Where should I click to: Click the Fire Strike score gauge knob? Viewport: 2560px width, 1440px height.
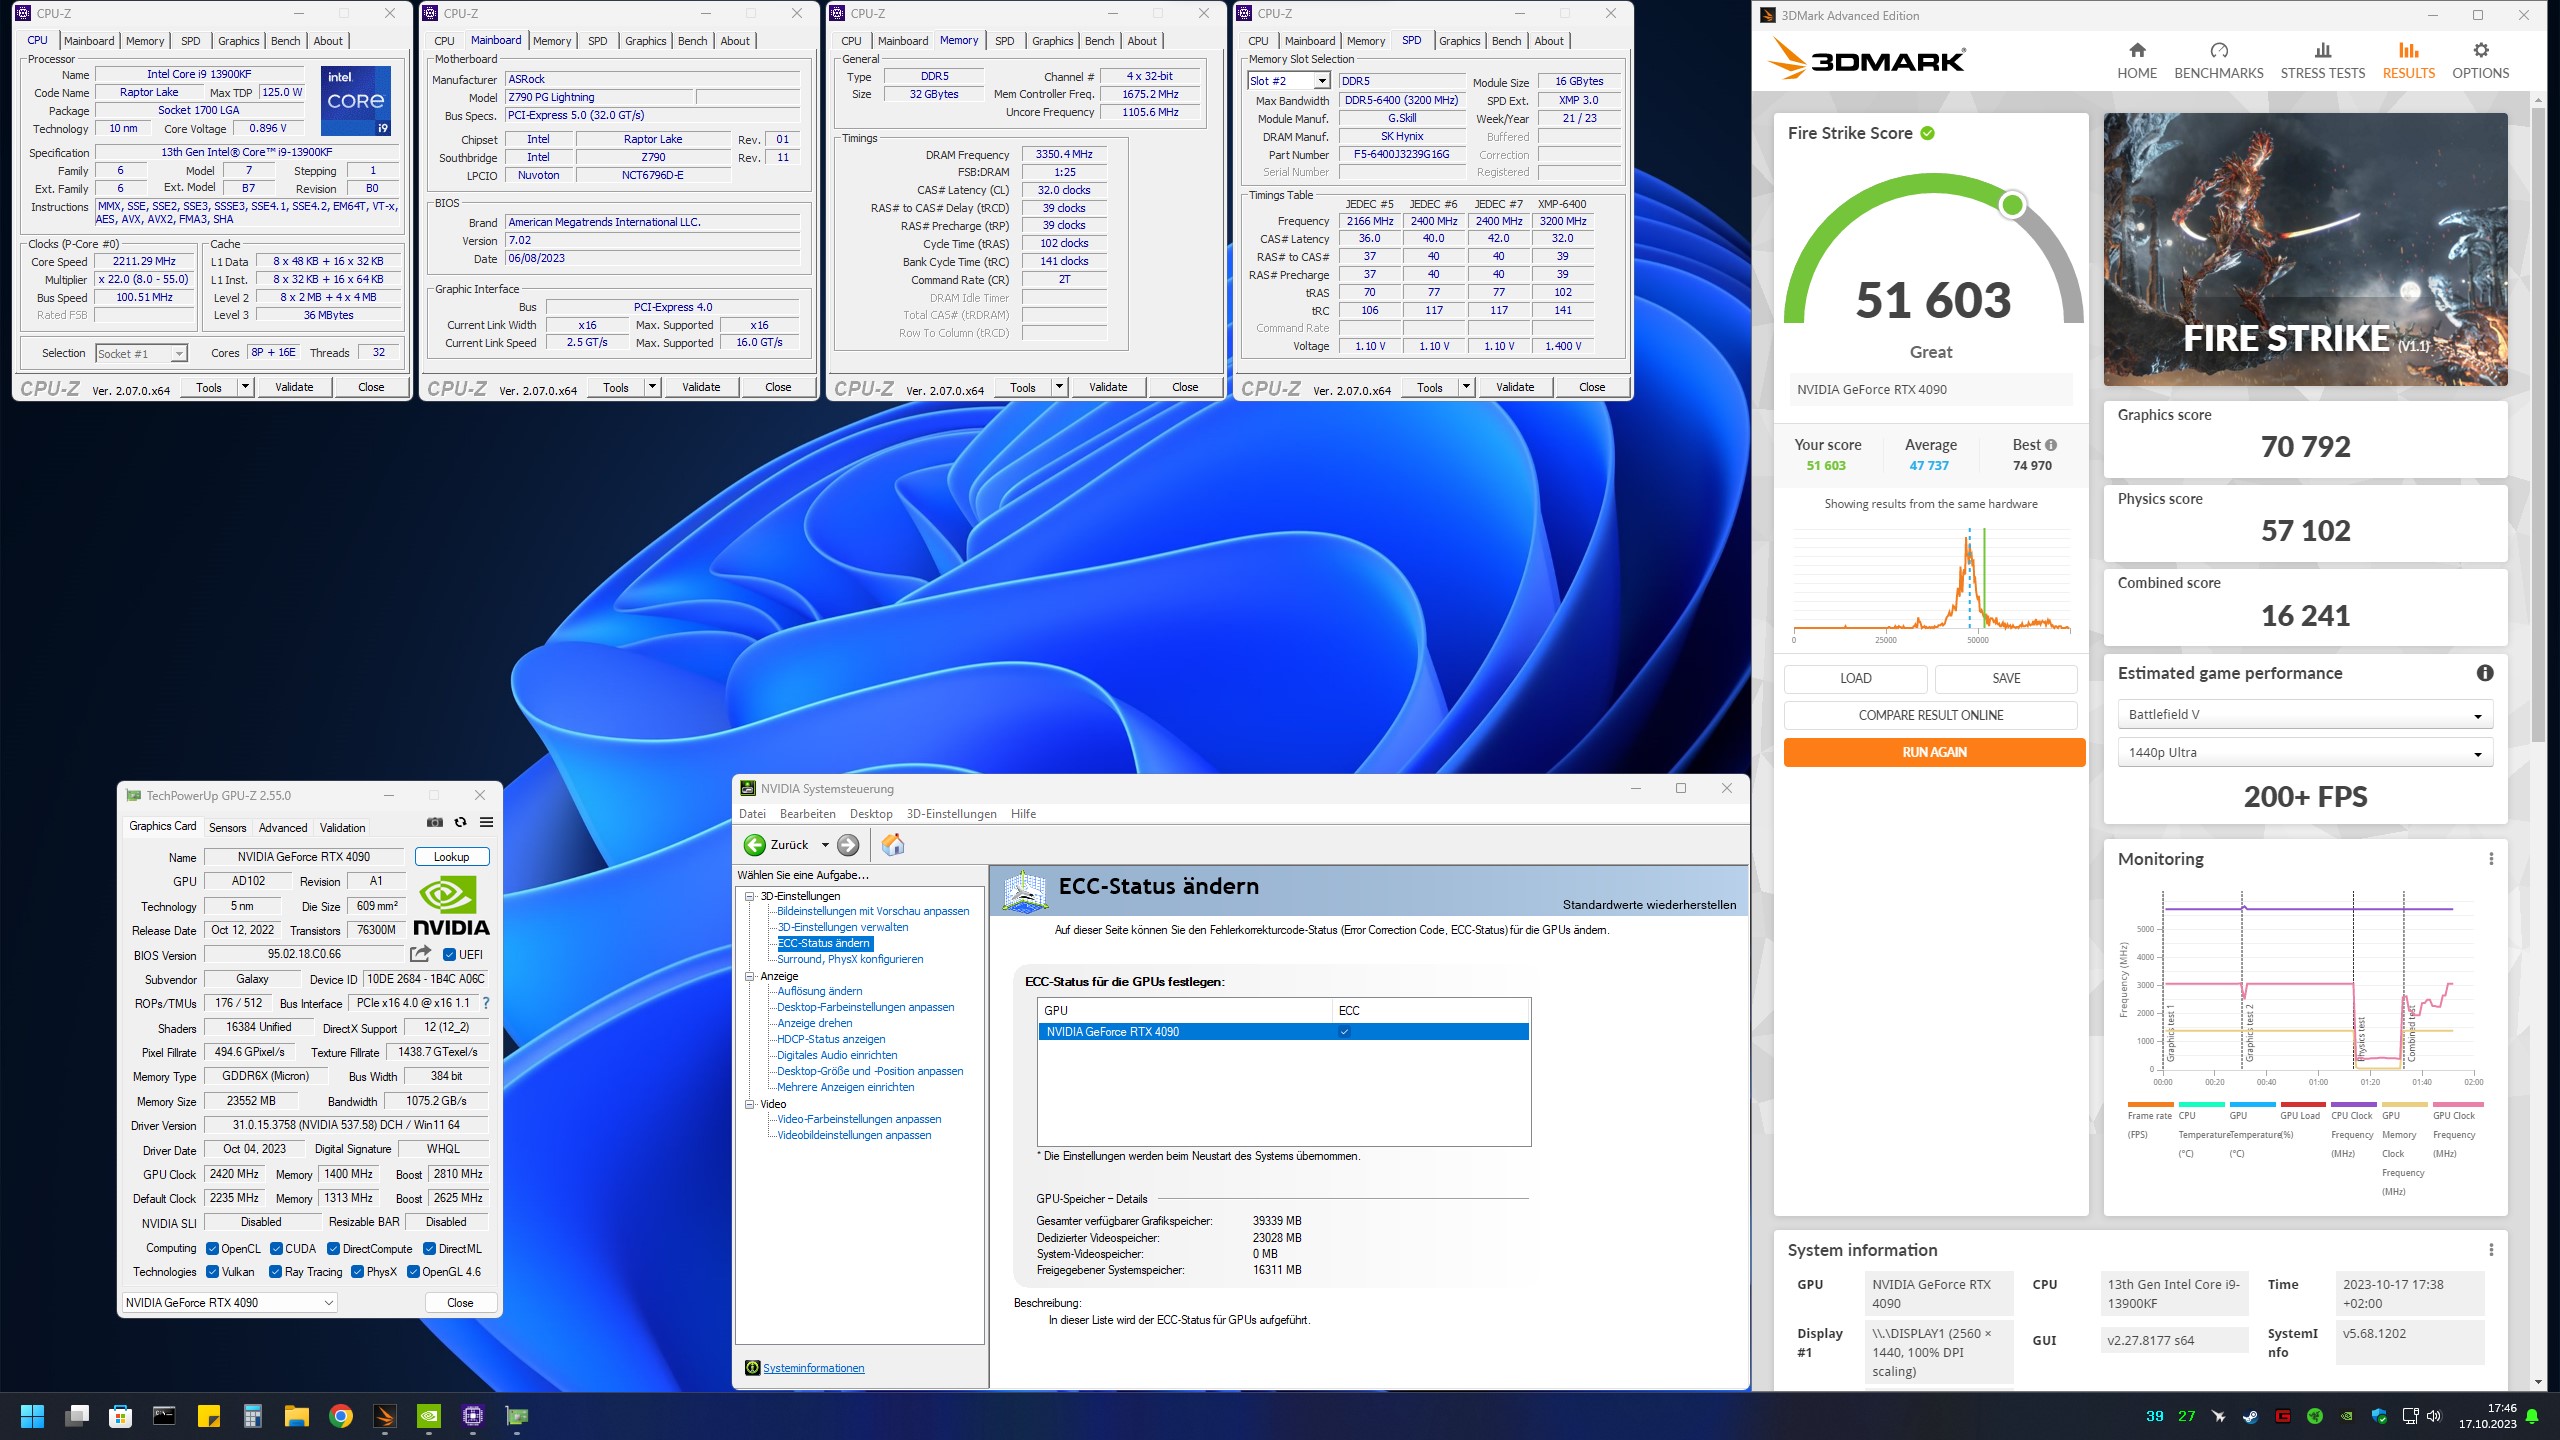tap(2012, 205)
